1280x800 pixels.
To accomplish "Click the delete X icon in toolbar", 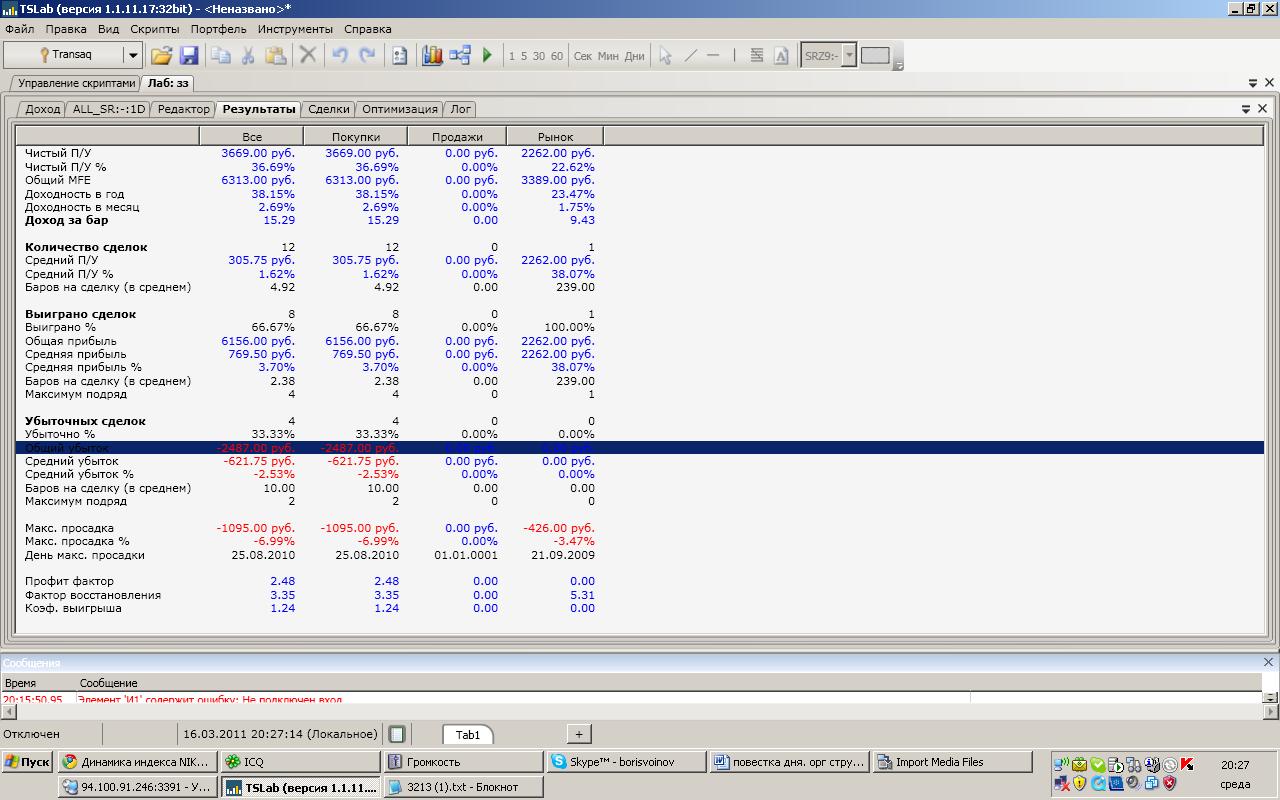I will (308, 56).
